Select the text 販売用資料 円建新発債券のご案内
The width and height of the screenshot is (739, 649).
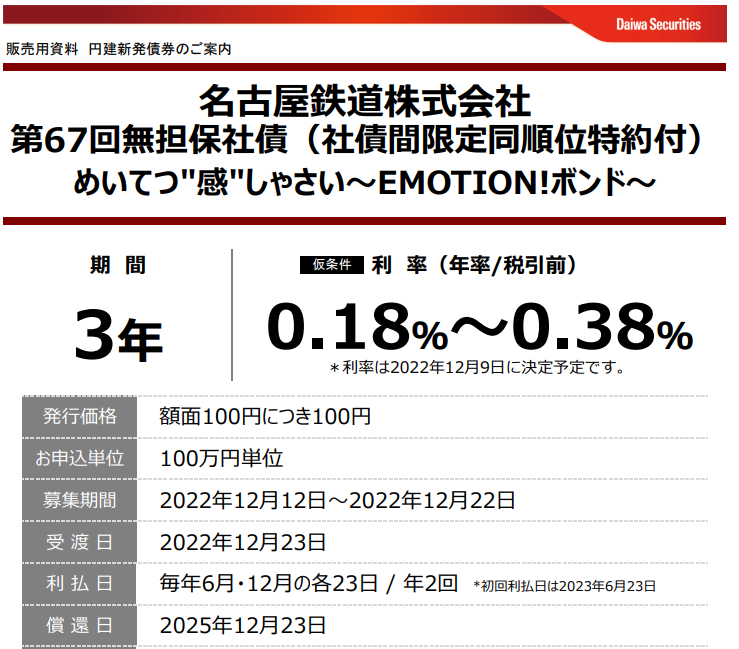click(118, 49)
